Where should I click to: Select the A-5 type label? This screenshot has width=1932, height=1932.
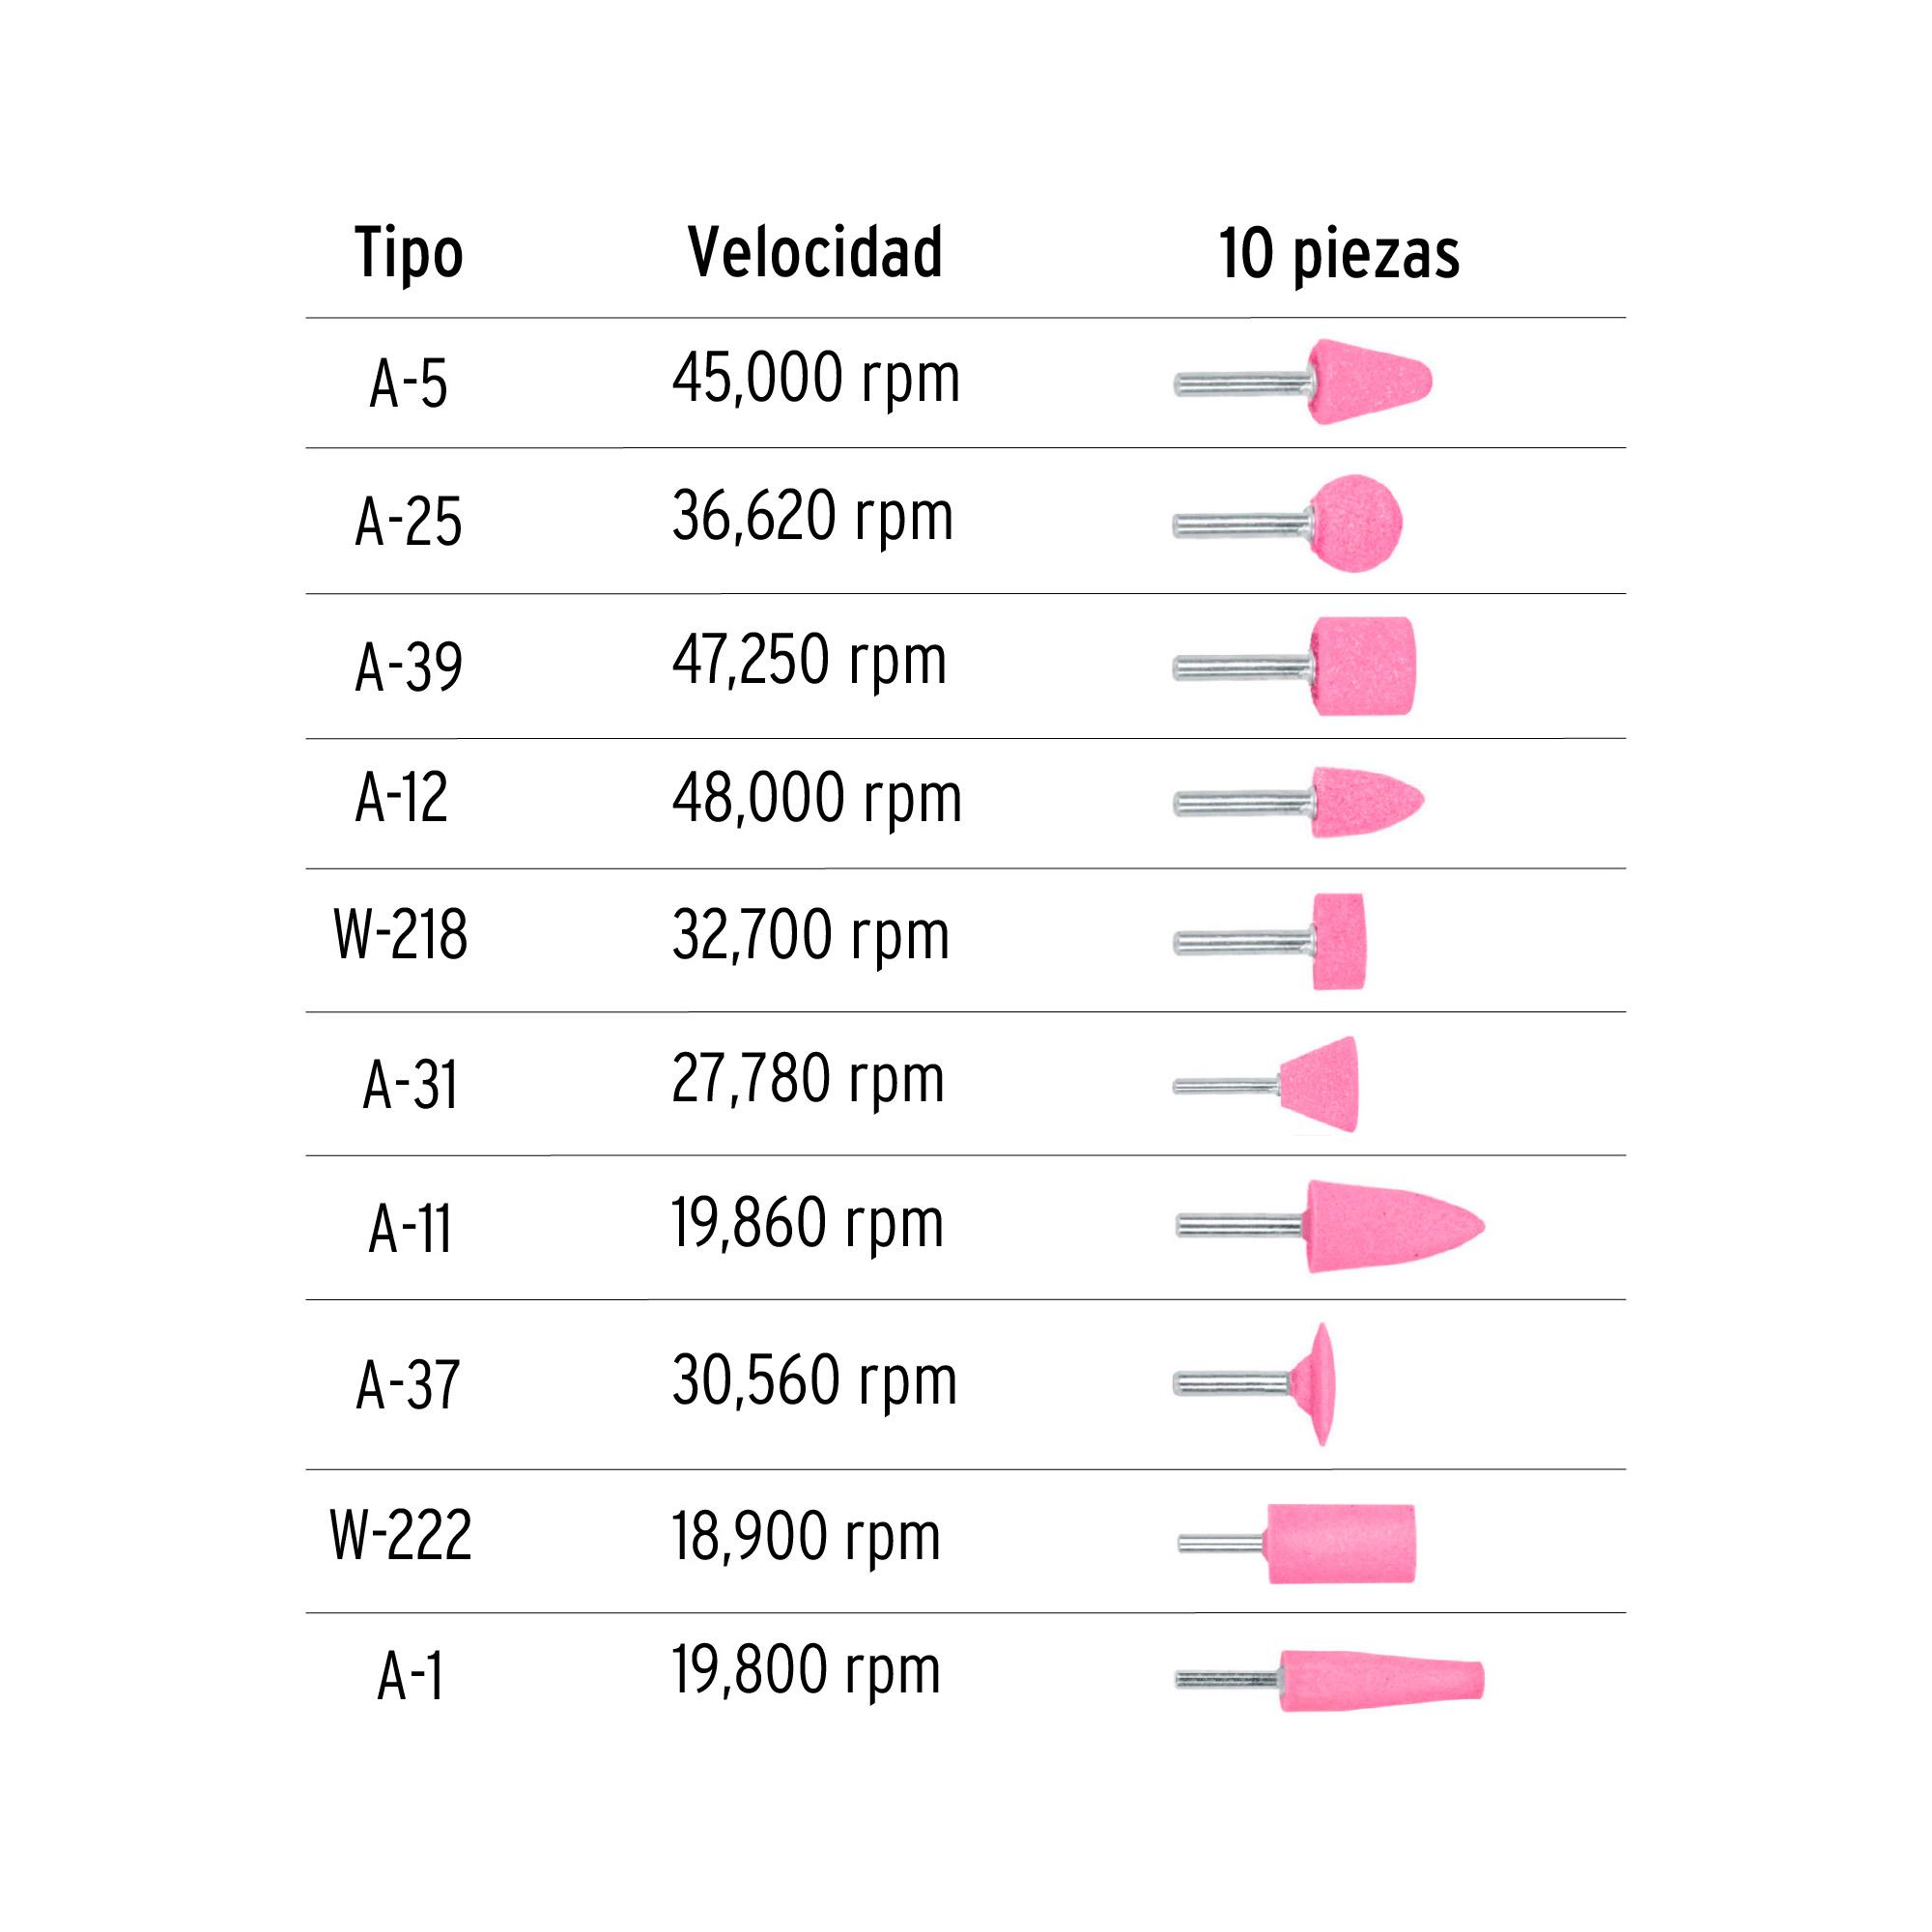[408, 384]
